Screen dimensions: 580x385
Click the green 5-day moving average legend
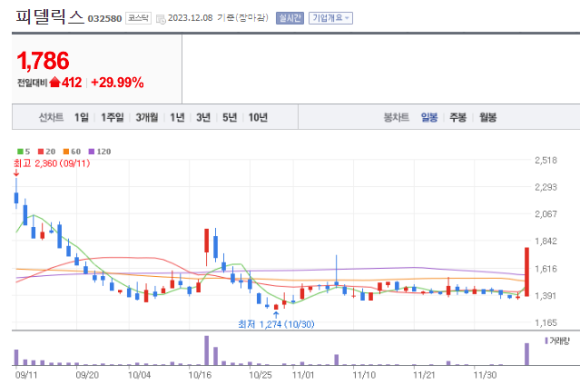coord(24,151)
